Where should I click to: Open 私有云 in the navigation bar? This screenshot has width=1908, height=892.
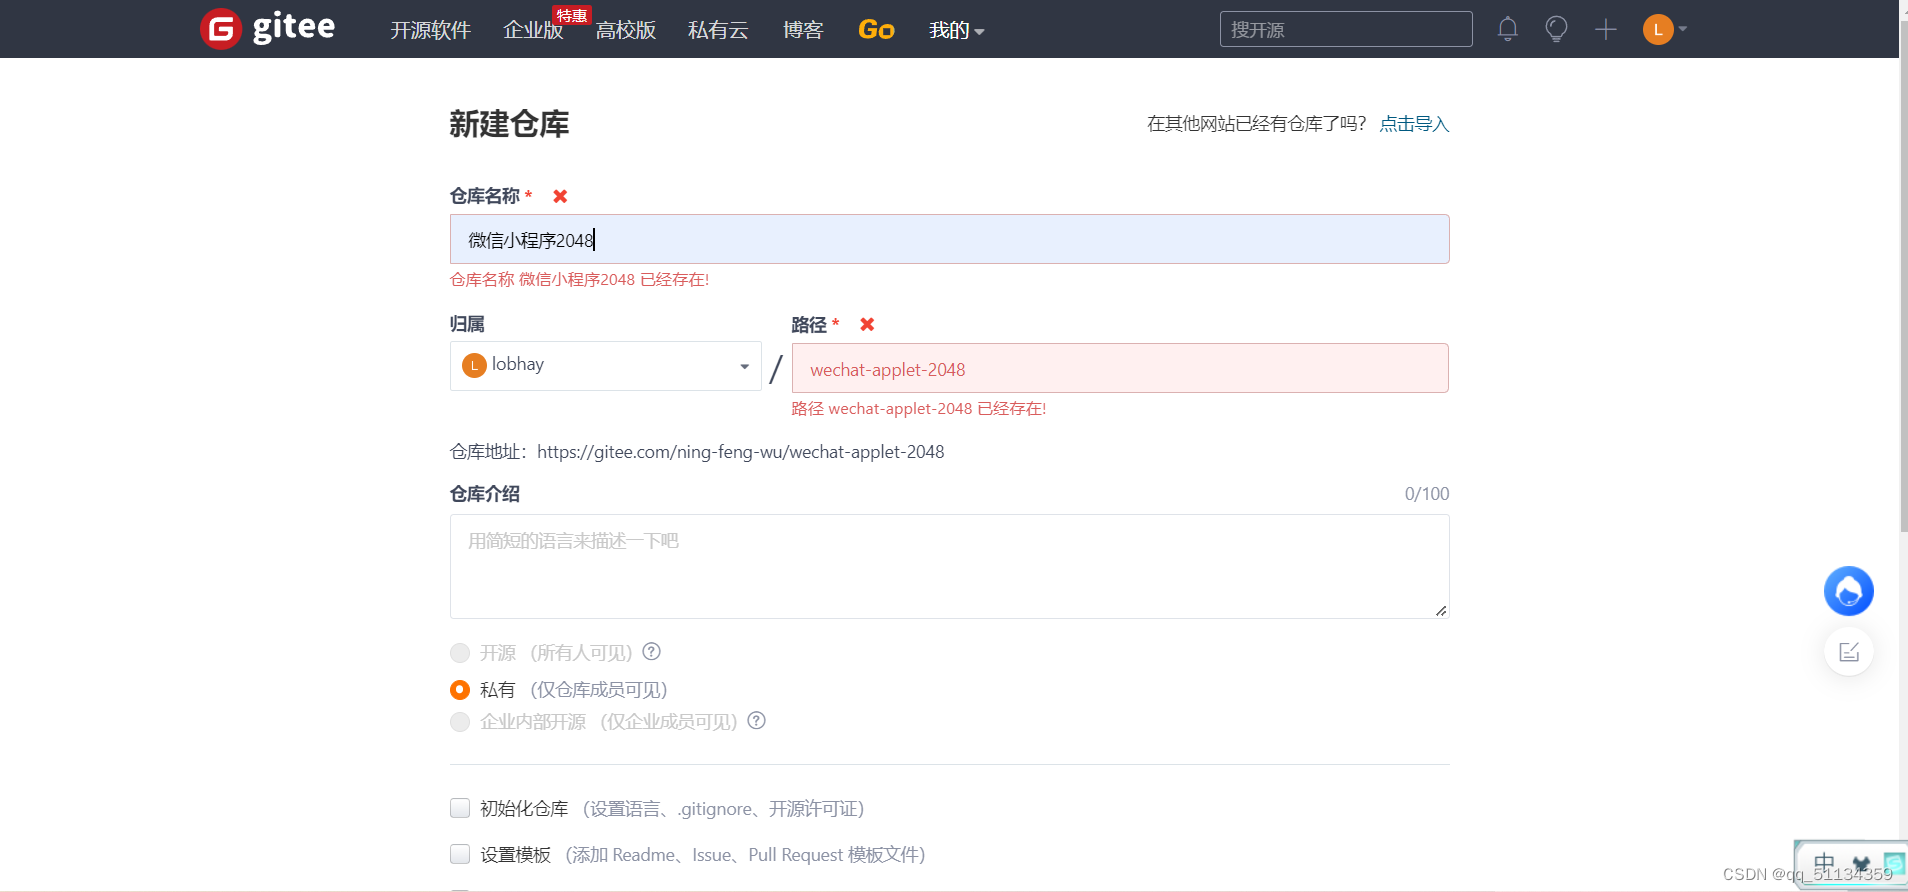pyautogui.click(x=718, y=30)
